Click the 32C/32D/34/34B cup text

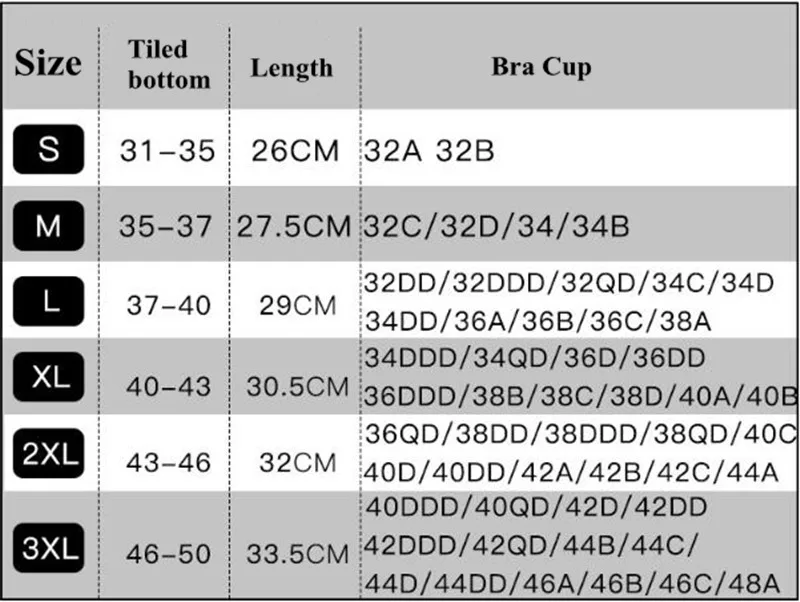point(496,227)
